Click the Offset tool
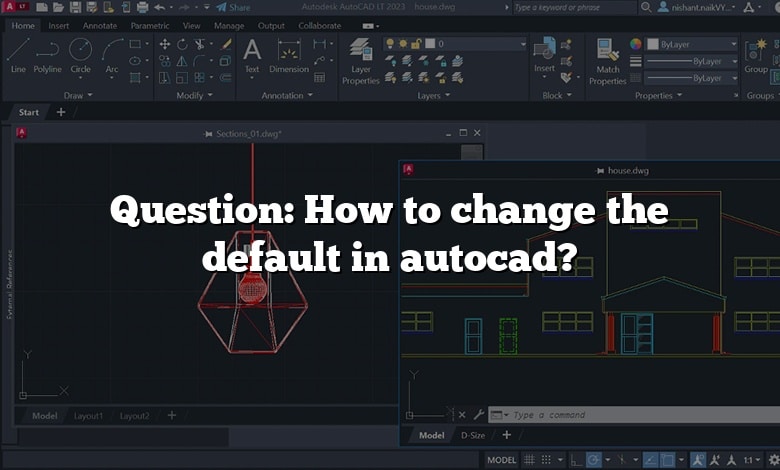The width and height of the screenshot is (780, 470). pyautogui.click(x=226, y=78)
